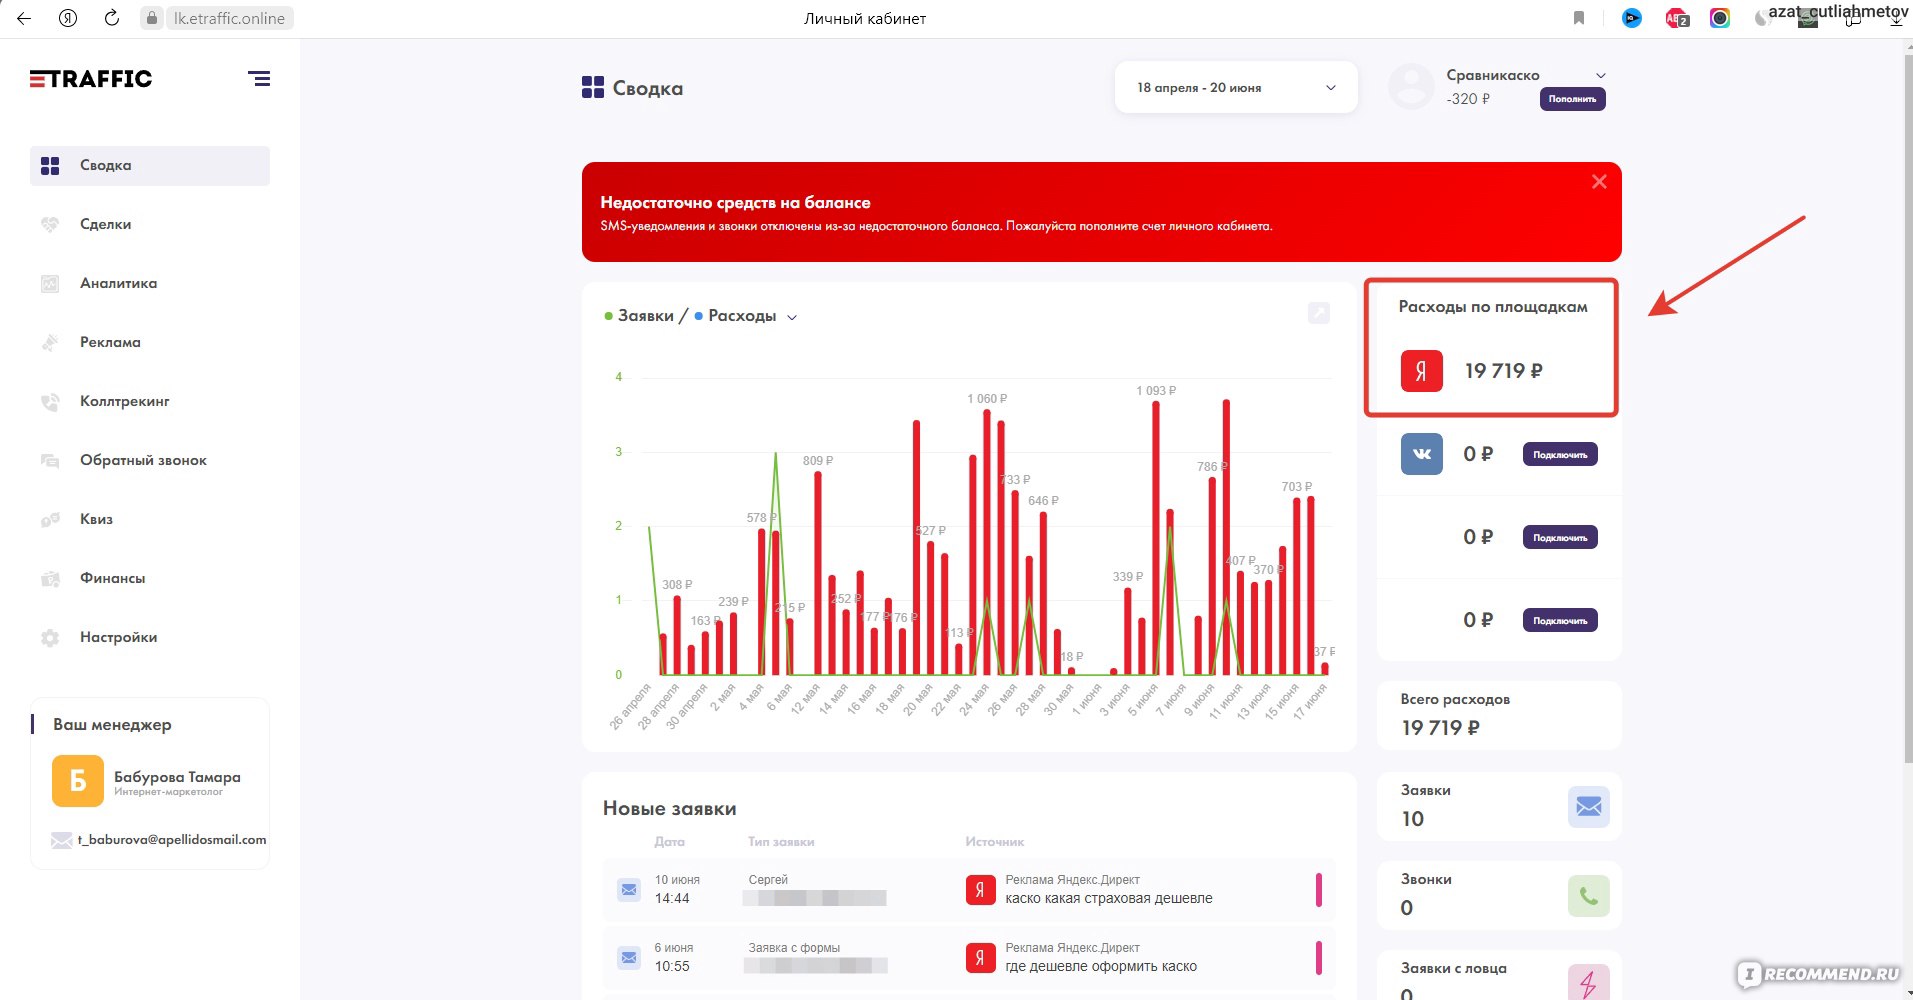Click the pink marker on 10 июня row
This screenshot has height=1000, width=1913.
pos(1319,890)
